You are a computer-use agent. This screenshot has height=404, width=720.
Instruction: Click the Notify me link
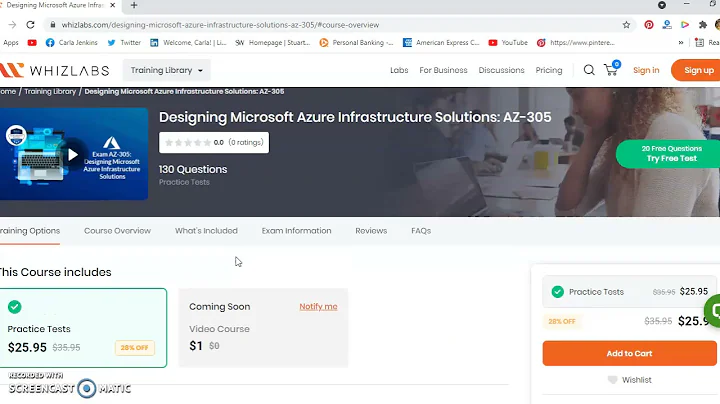[x=318, y=307]
